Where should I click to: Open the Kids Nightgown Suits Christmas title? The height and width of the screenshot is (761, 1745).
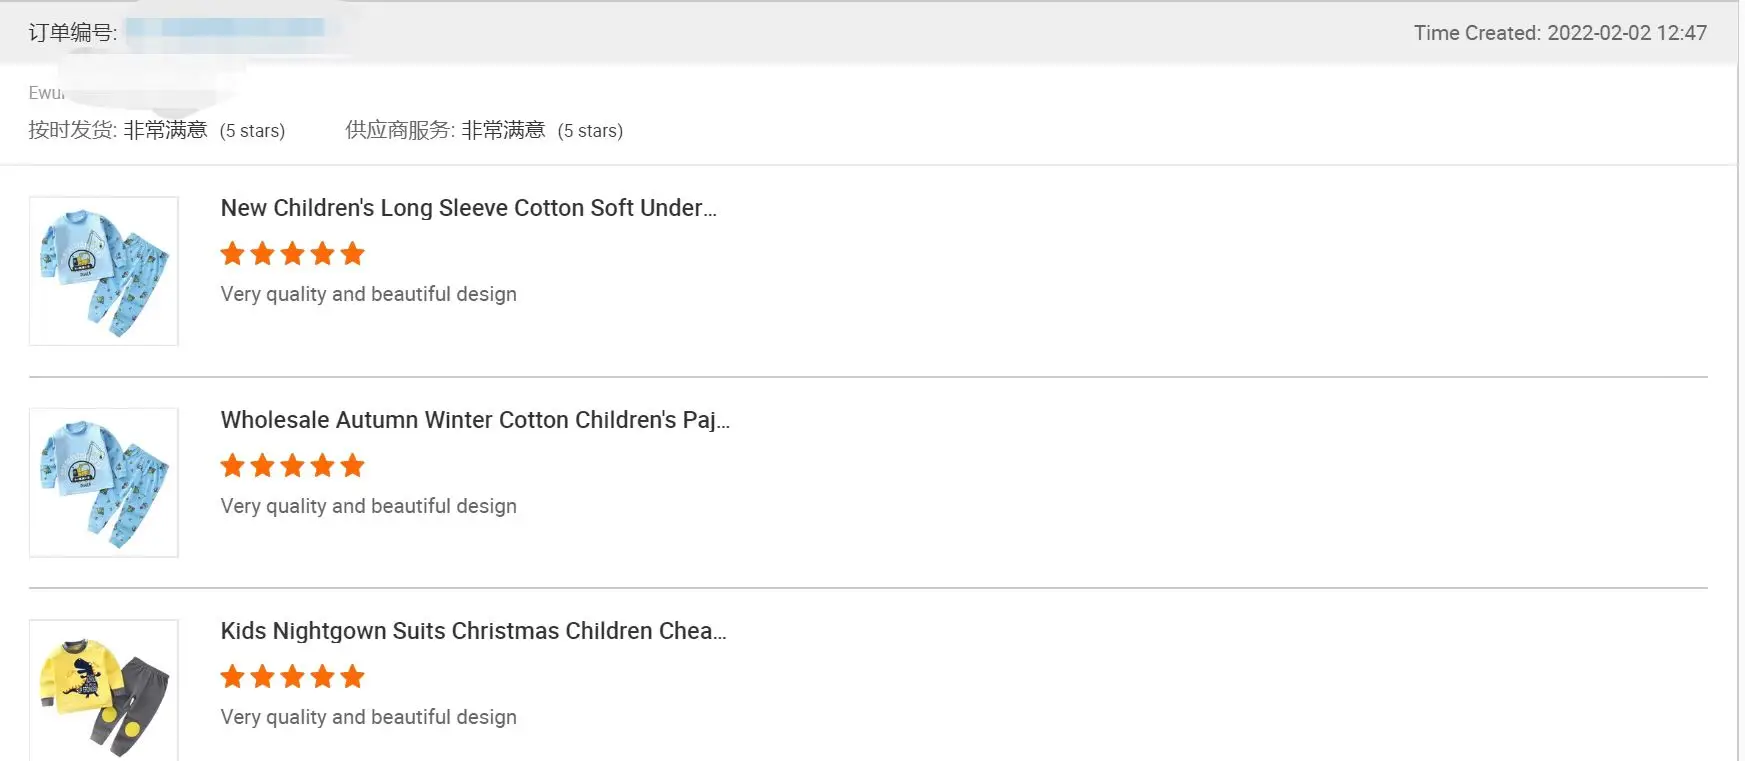[473, 631]
